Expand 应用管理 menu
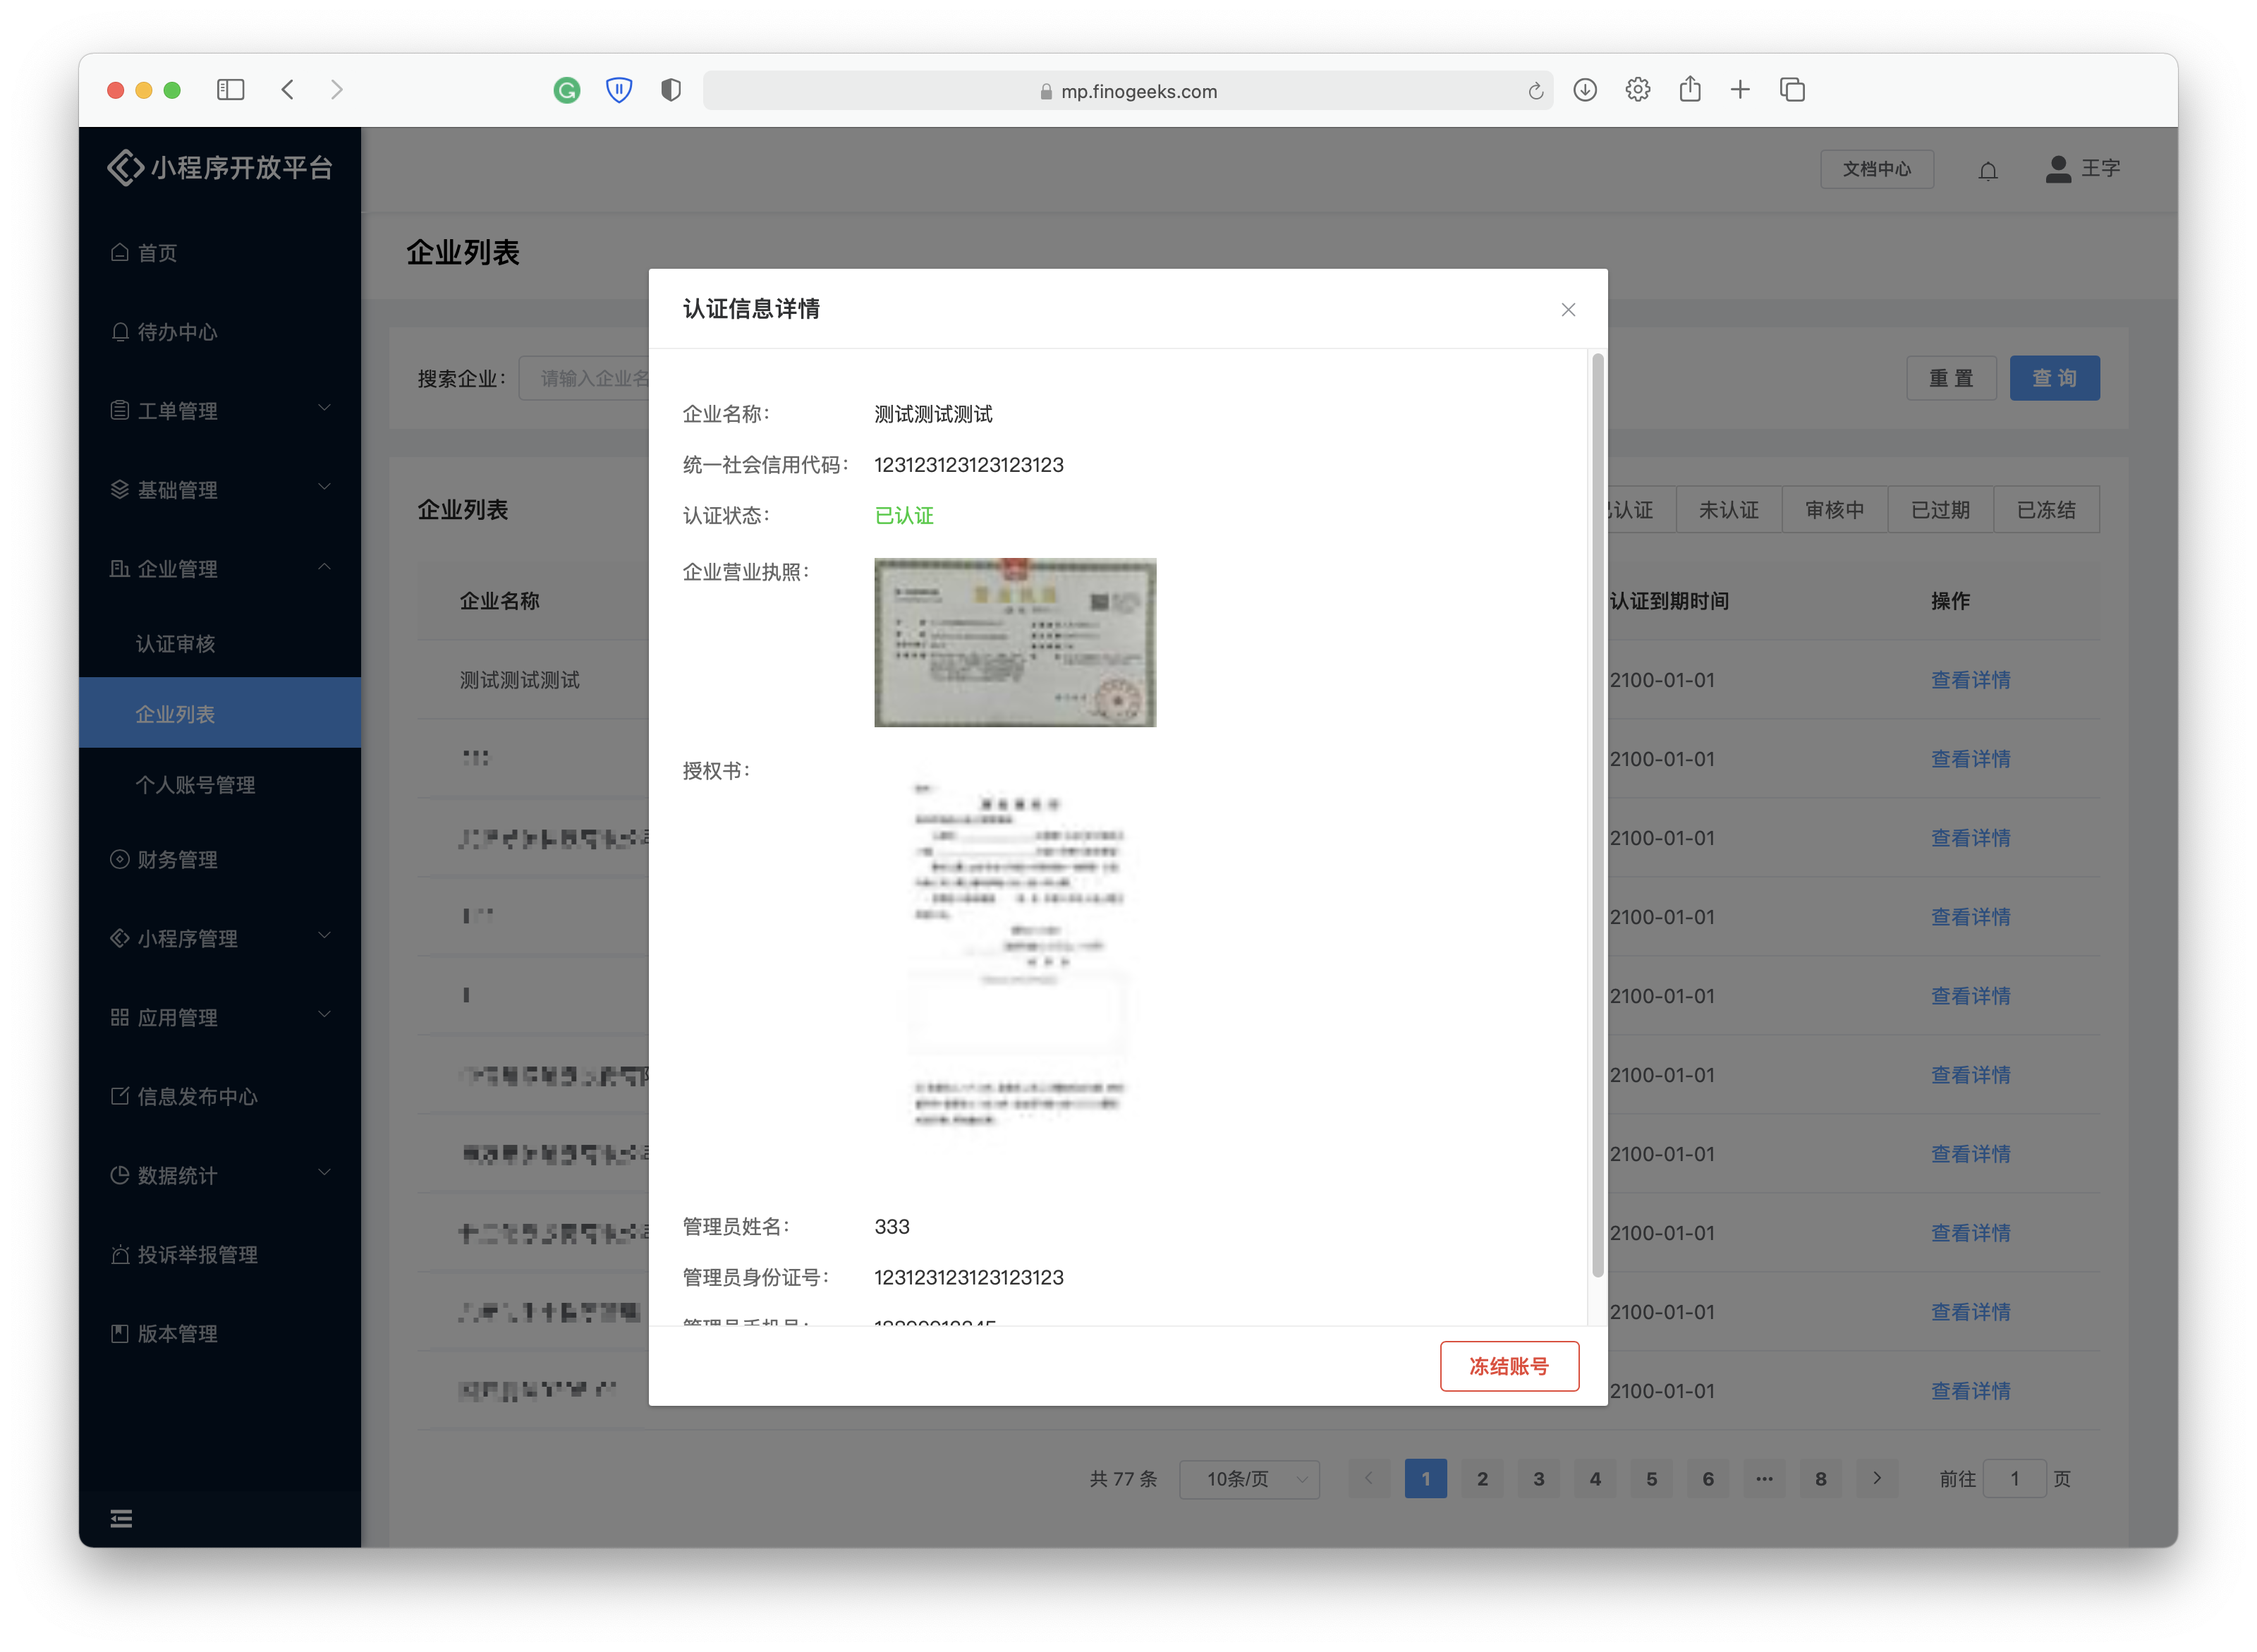 [x=219, y=1017]
